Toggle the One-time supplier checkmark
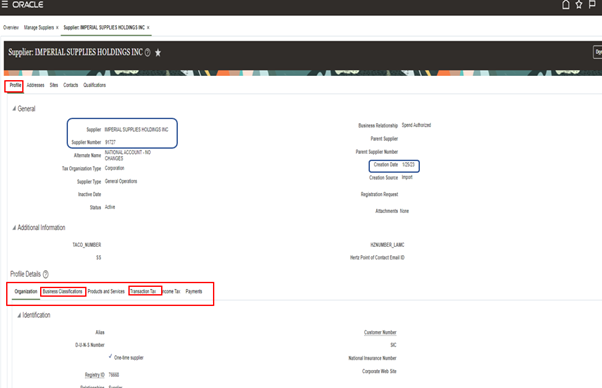 (111, 357)
